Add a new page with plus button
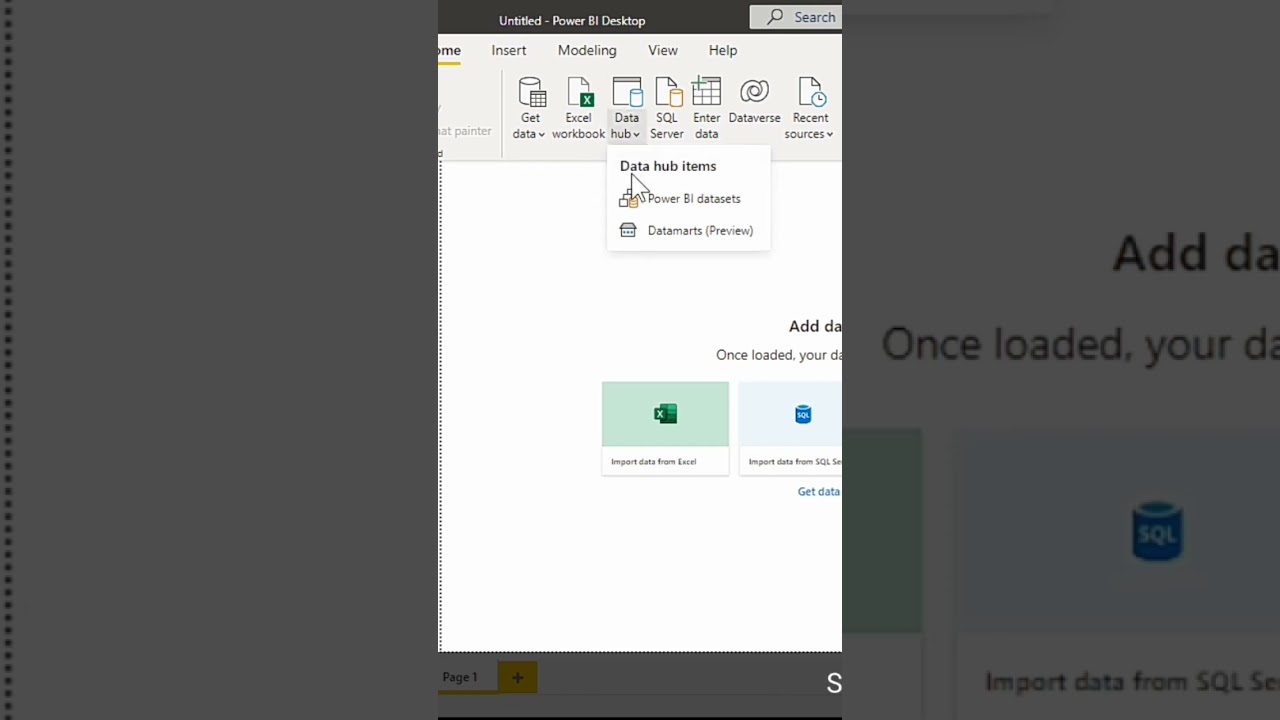Viewport: 1280px width, 720px height. point(517,677)
